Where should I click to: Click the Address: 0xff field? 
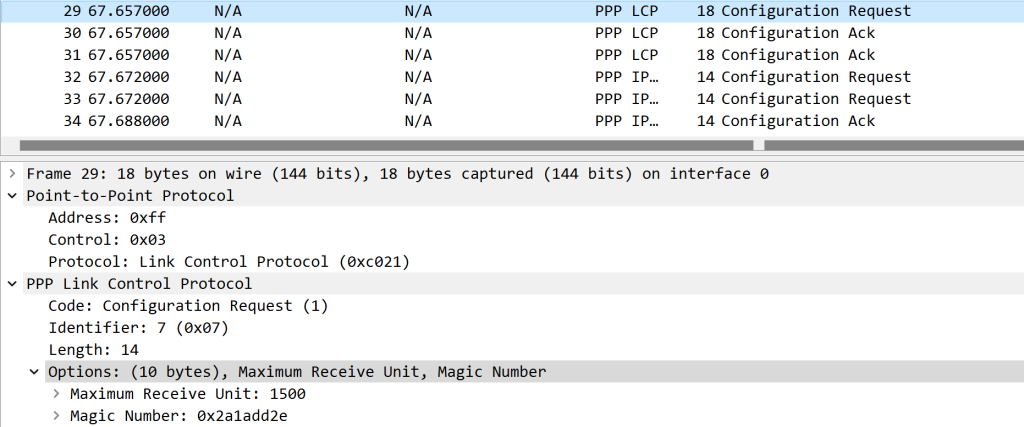click(98, 218)
